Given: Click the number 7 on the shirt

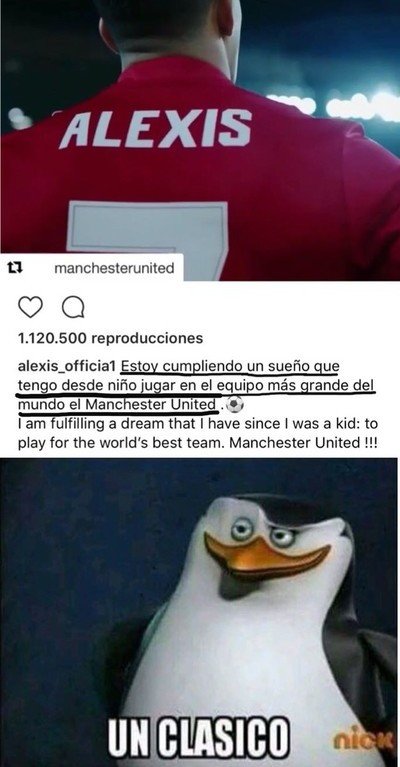Looking at the screenshot, I should [149, 240].
